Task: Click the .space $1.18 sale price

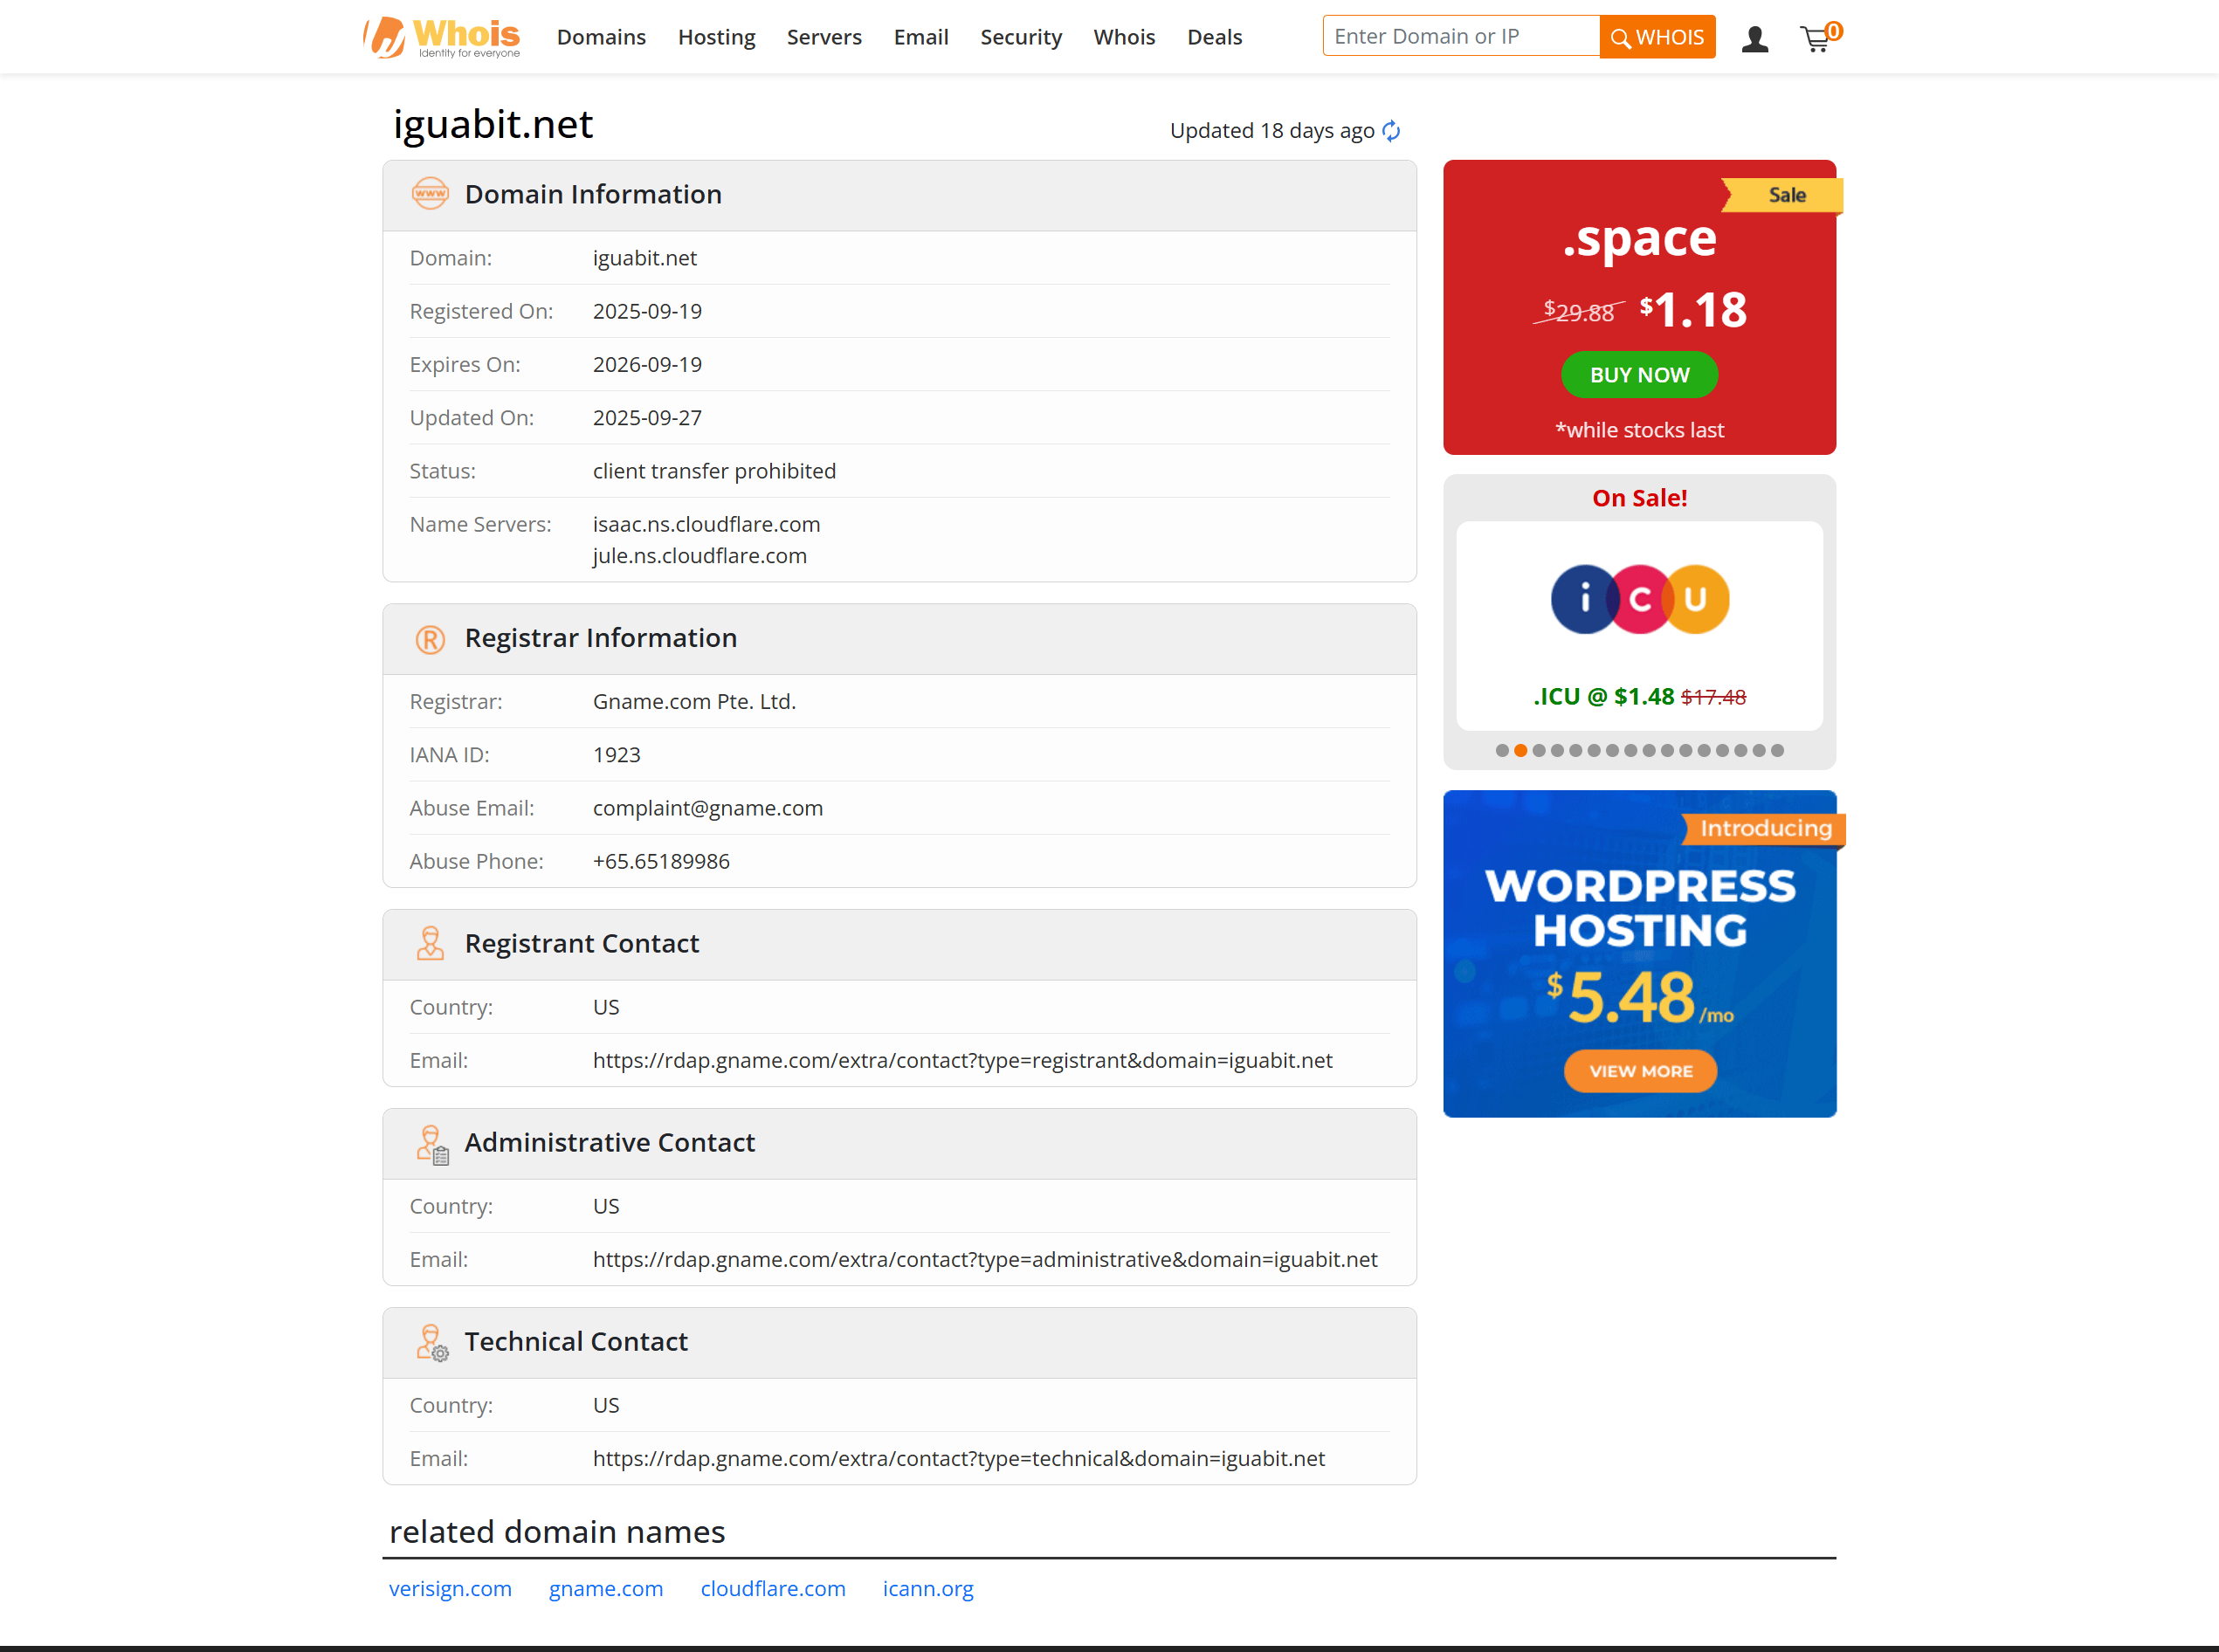Action: pos(1693,310)
